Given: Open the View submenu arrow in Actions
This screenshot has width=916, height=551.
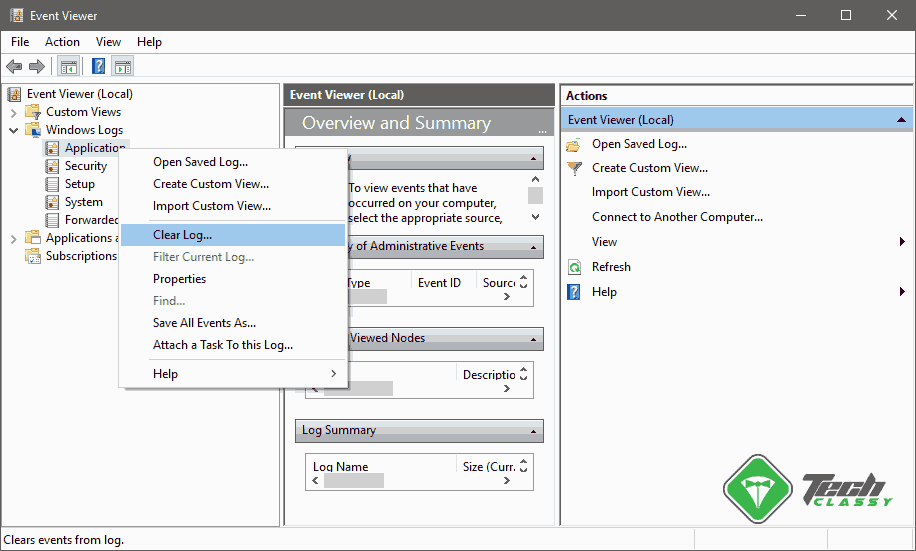Looking at the screenshot, I should coord(903,242).
